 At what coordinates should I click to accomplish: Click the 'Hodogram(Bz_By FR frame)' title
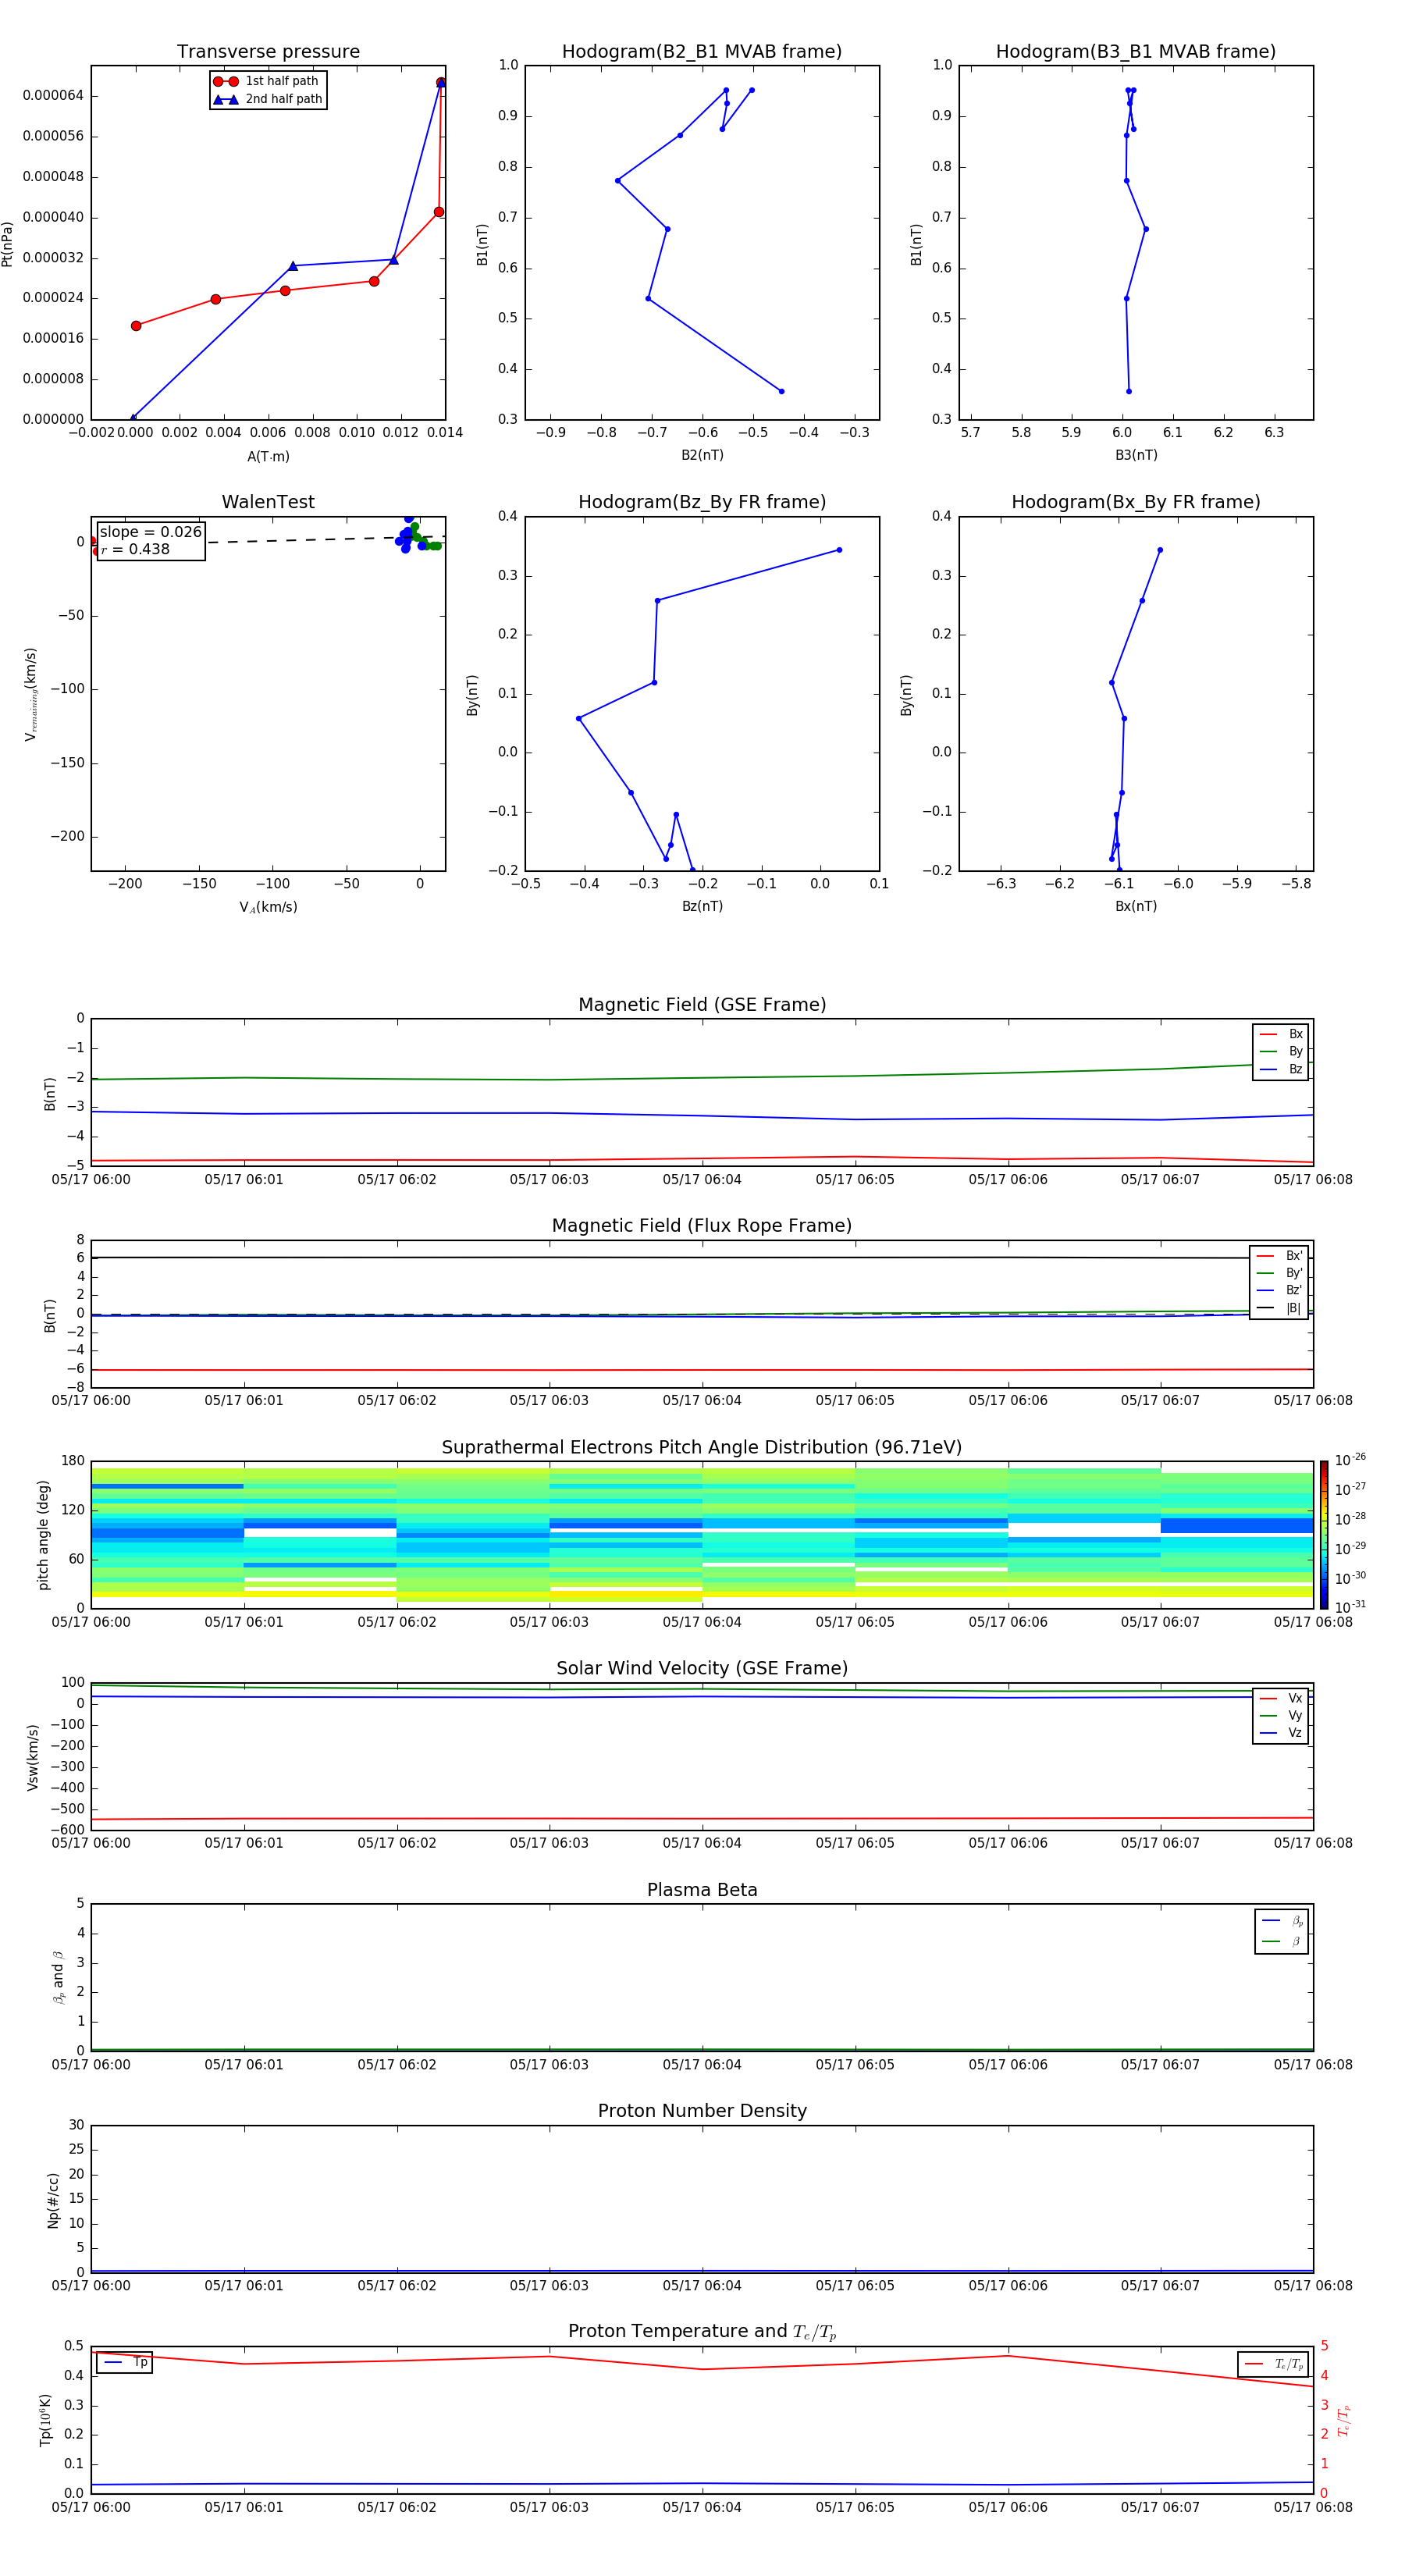click(x=702, y=502)
